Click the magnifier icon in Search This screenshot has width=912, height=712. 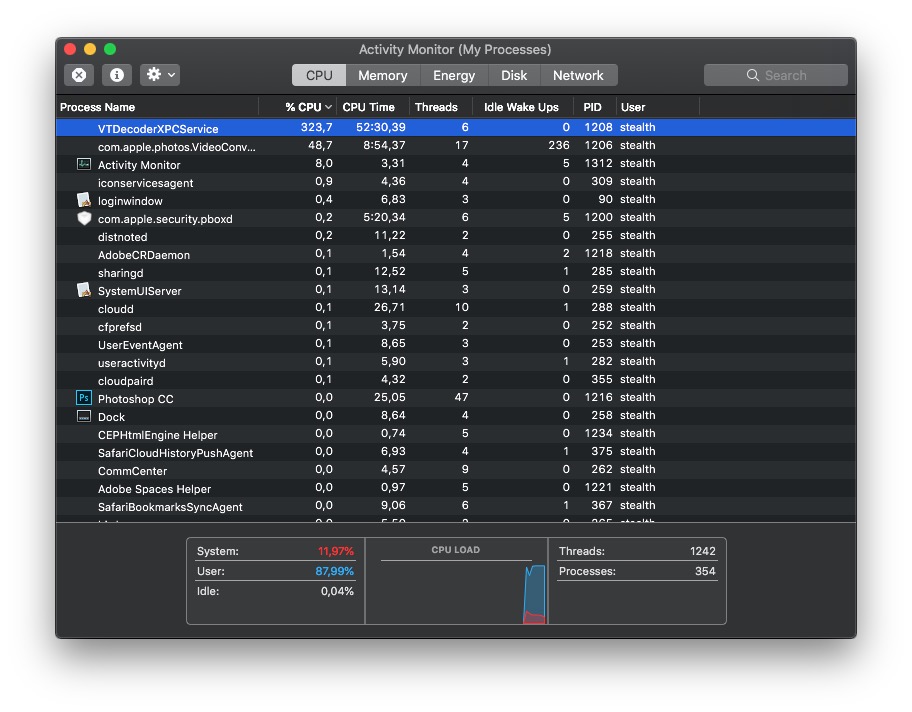pyautogui.click(x=753, y=76)
